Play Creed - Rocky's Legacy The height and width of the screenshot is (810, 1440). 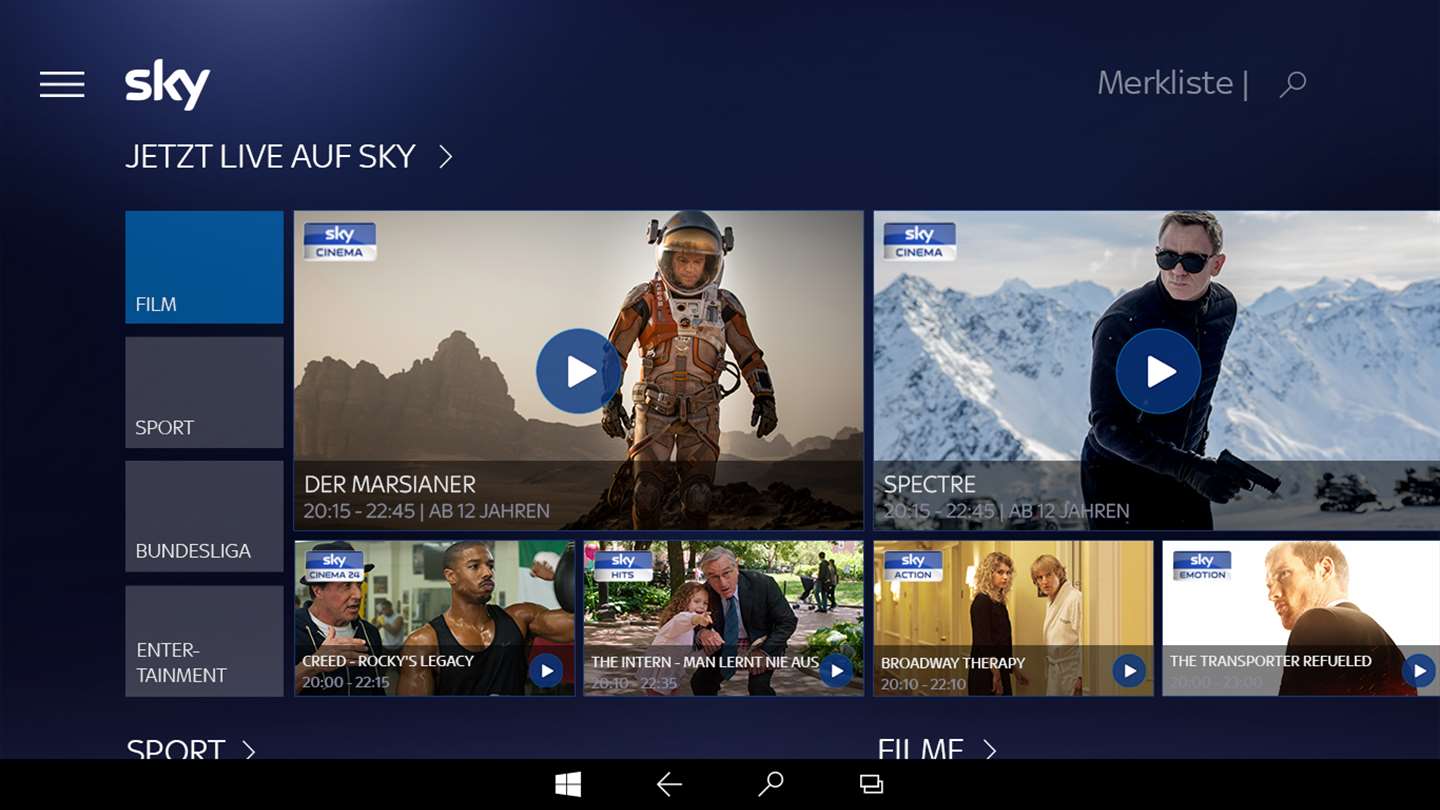[546, 670]
